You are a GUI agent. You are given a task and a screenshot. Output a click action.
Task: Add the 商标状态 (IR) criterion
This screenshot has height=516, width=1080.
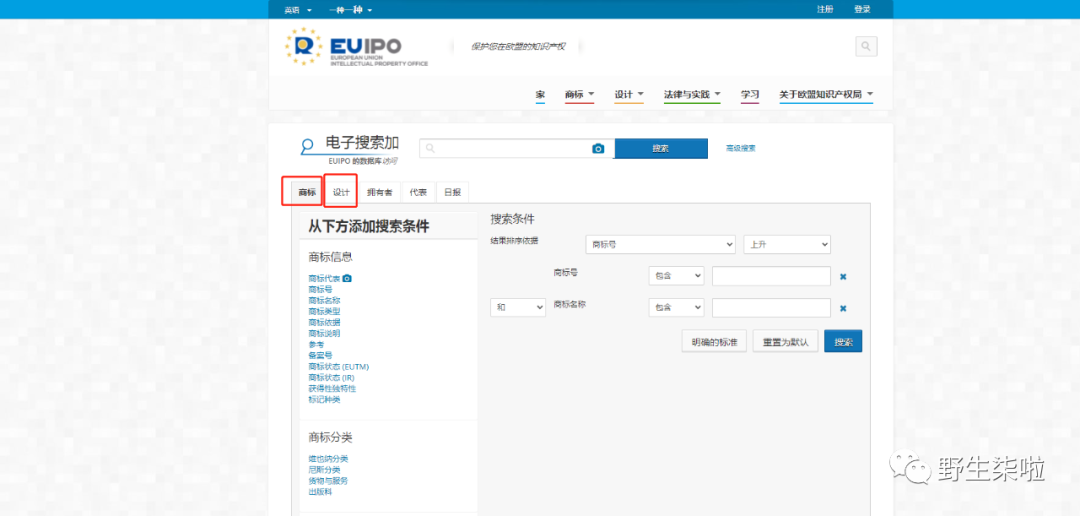(331, 378)
